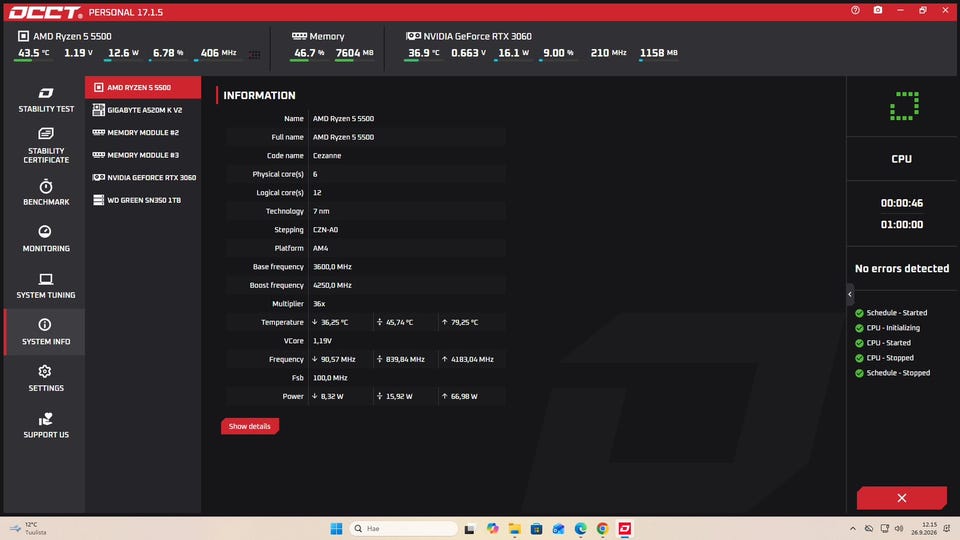960x540 pixels.
Task: Click the taskbar search box
Action: pyautogui.click(x=404, y=528)
